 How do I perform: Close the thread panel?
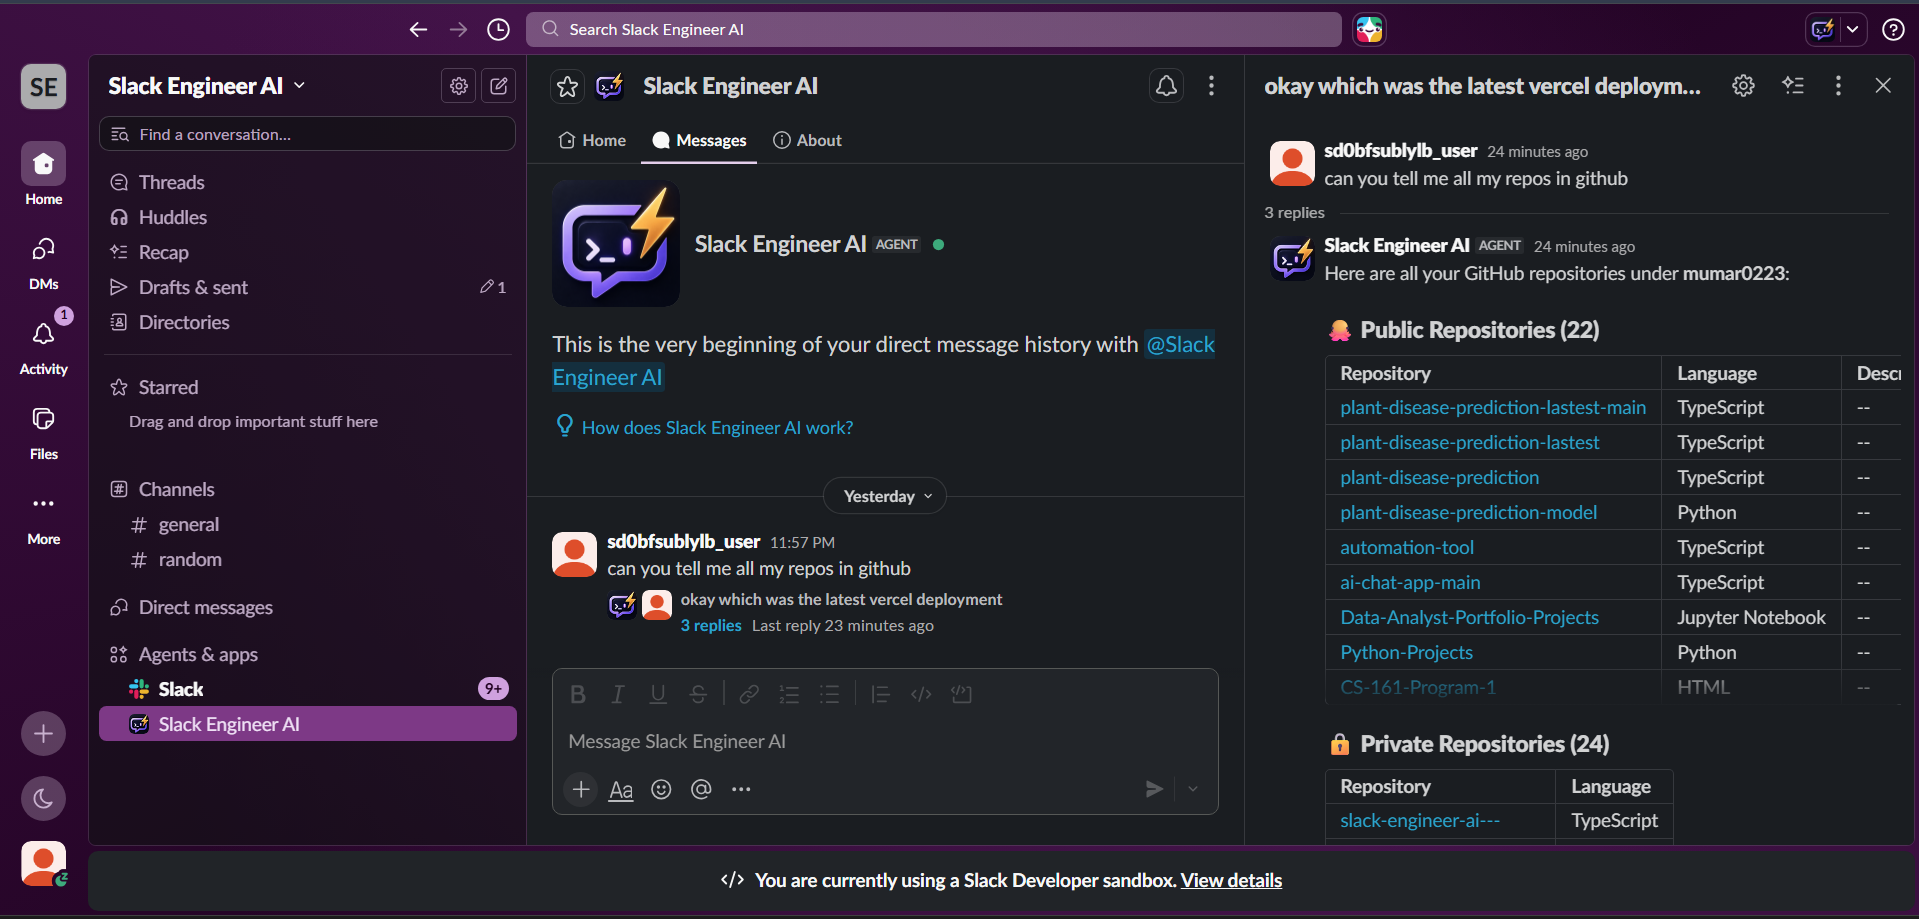coord(1883,86)
